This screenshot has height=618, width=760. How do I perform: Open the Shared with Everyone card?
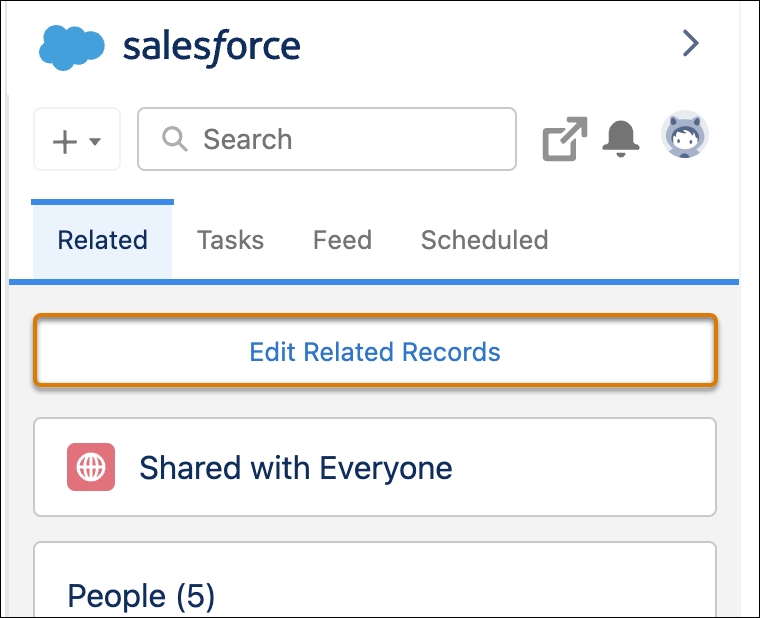(x=375, y=467)
